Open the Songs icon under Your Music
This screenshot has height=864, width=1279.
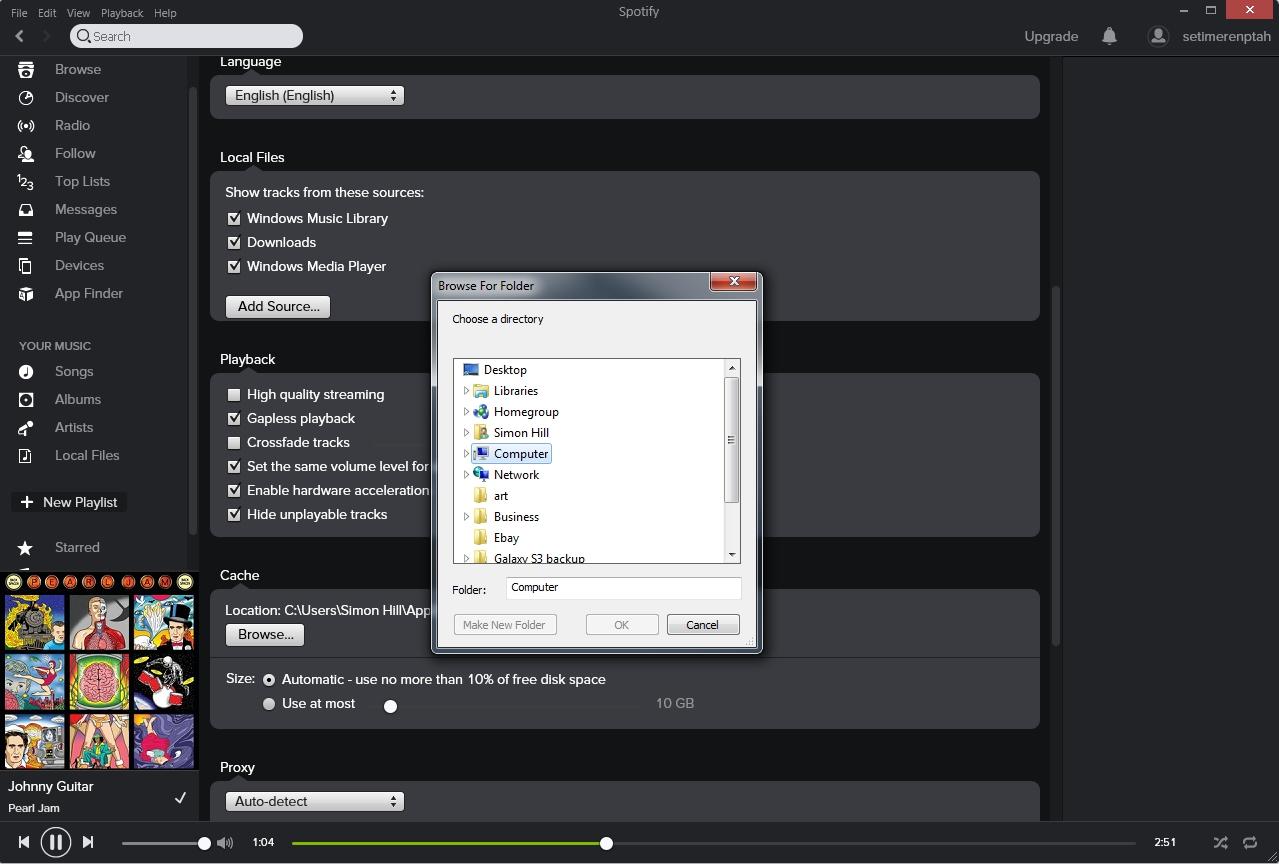point(26,371)
